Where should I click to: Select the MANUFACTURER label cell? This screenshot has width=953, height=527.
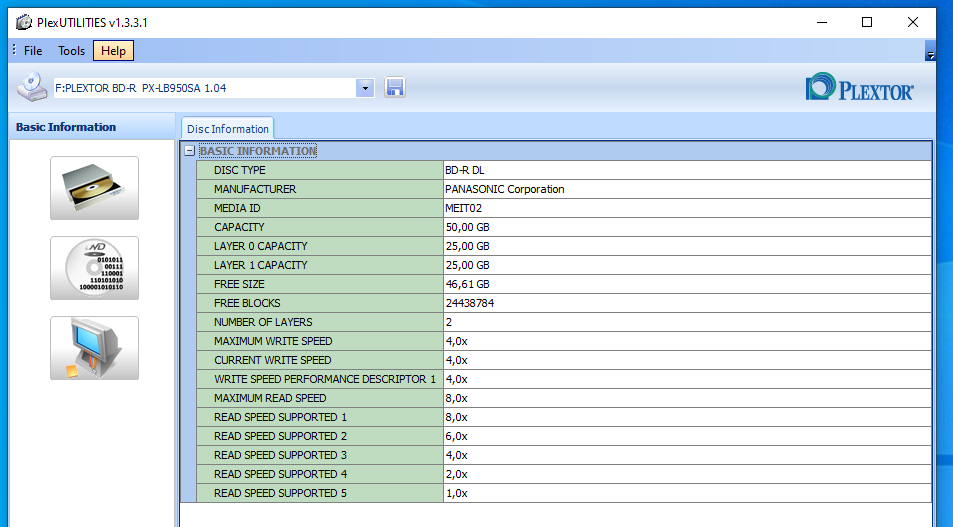click(320, 189)
